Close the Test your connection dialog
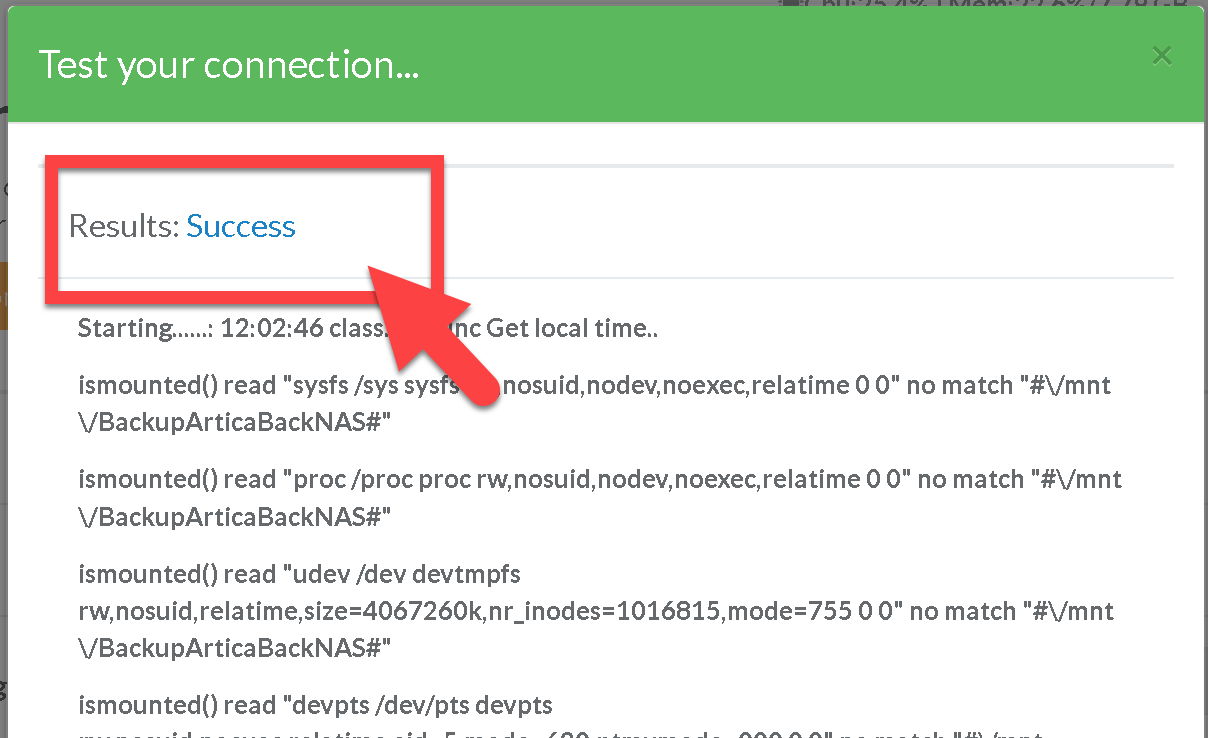The height and width of the screenshot is (738, 1208). pos(1161,56)
